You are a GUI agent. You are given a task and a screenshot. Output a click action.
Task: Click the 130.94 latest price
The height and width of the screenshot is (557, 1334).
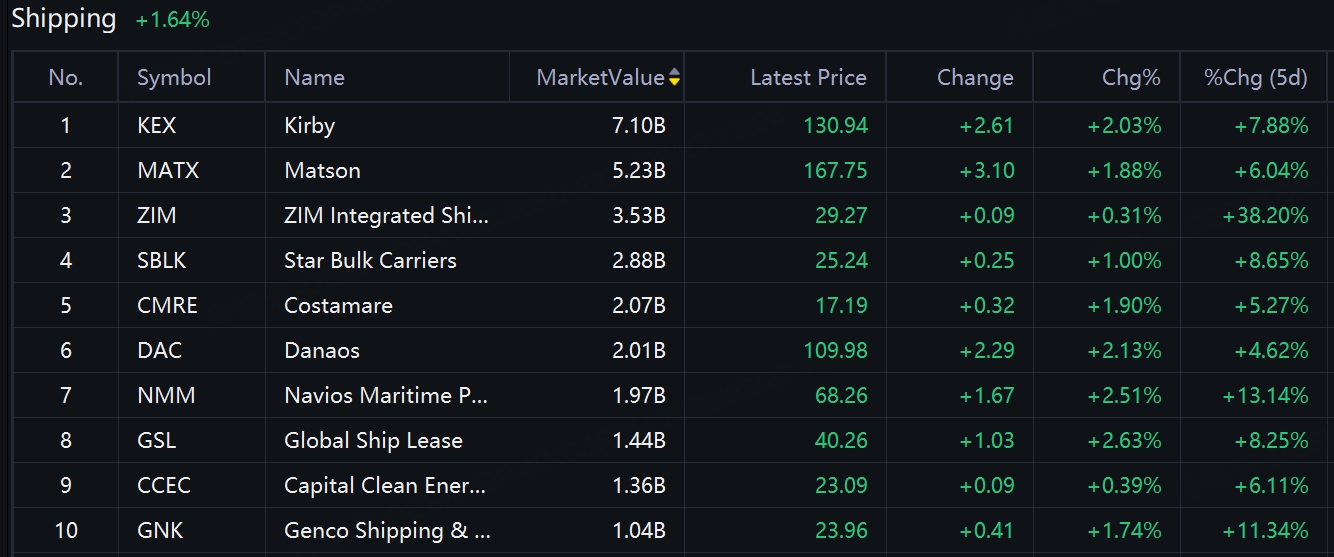pos(836,125)
